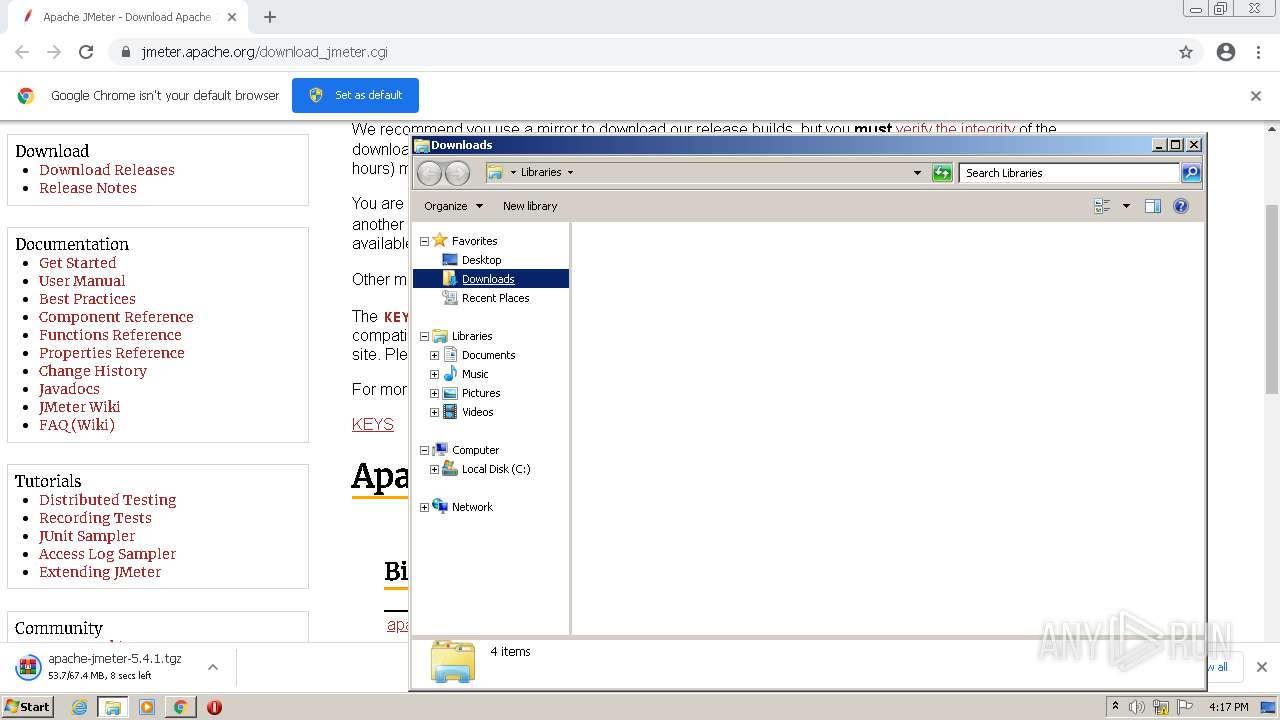Collapse the Computer tree node
Image resolution: width=1280 pixels, height=720 pixels.
[424, 450]
